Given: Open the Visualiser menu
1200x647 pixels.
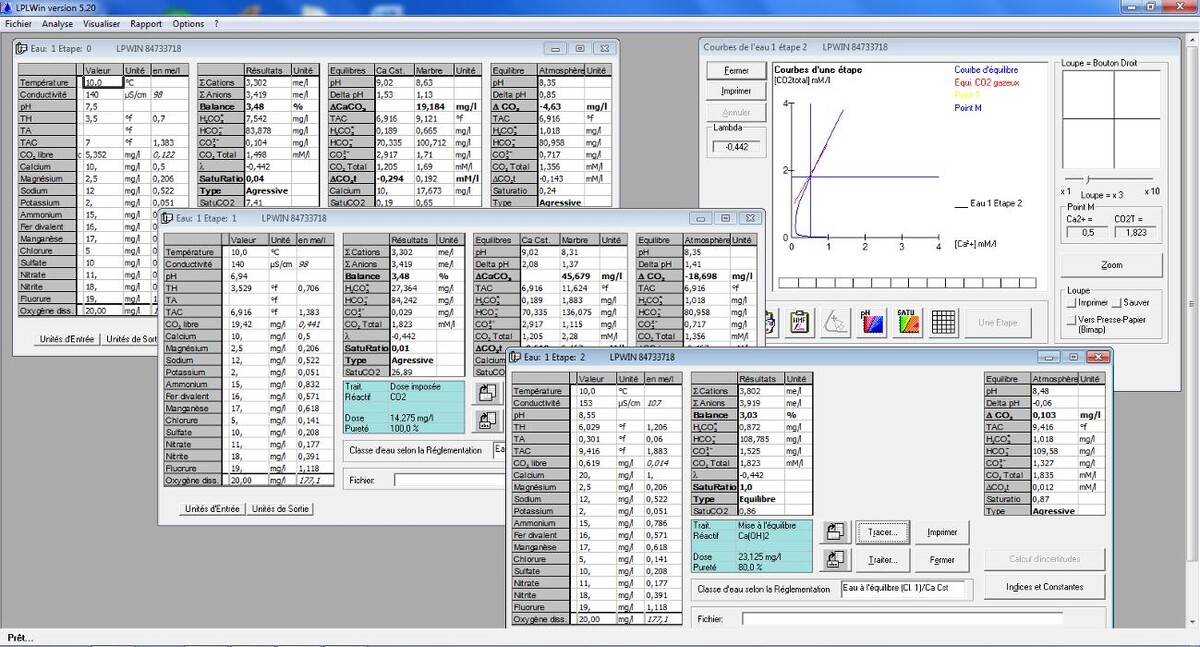Looking at the screenshot, I should [x=102, y=23].
